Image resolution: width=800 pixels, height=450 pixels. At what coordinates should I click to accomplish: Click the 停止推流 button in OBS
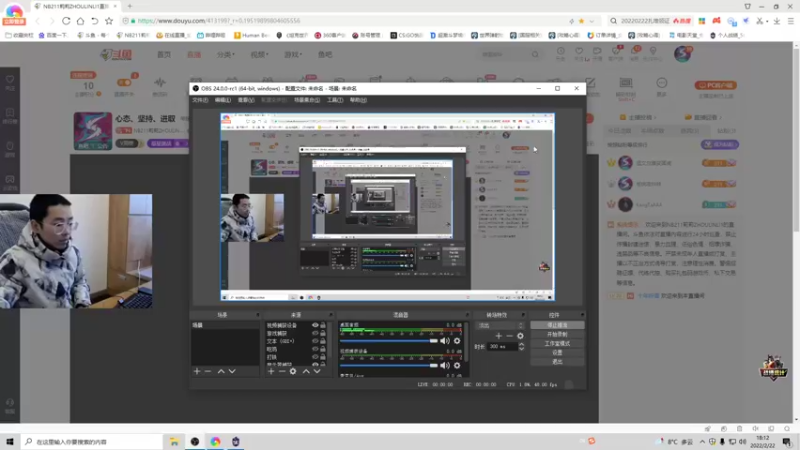557,325
